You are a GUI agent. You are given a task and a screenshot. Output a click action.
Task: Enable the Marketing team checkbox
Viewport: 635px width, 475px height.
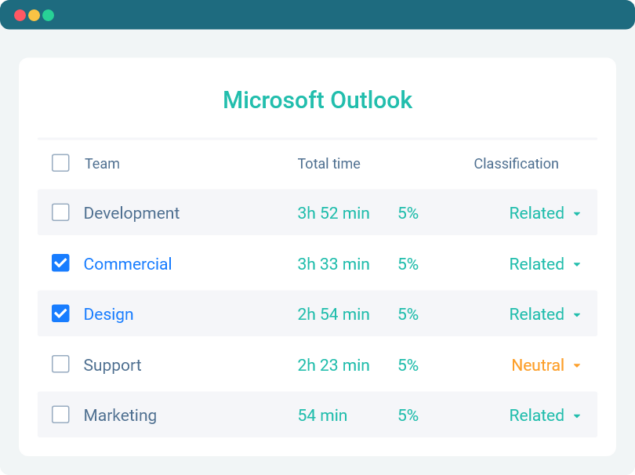coord(61,415)
